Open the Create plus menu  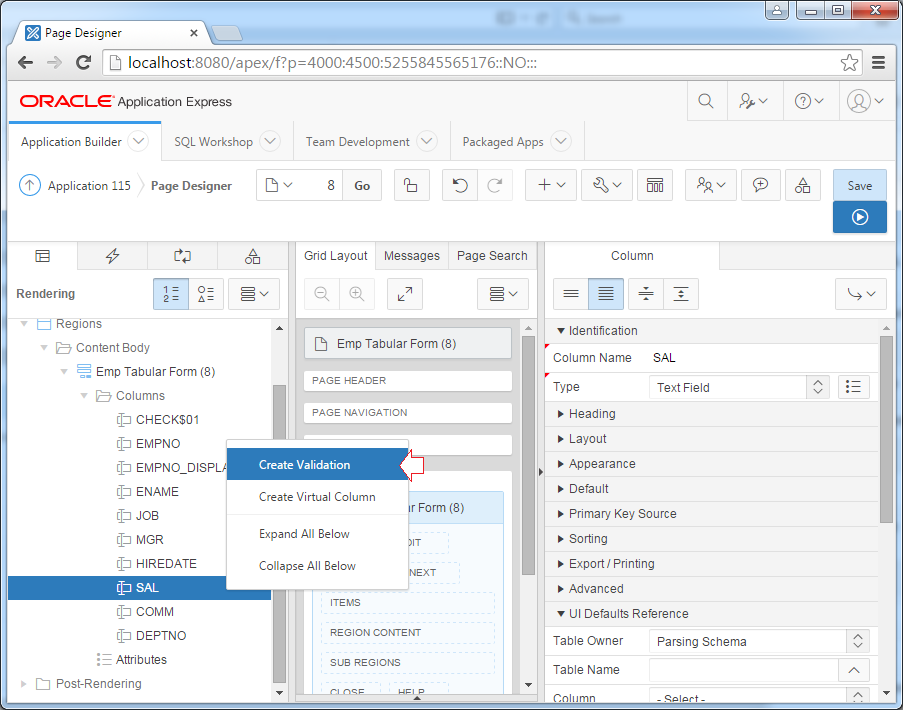(x=551, y=185)
